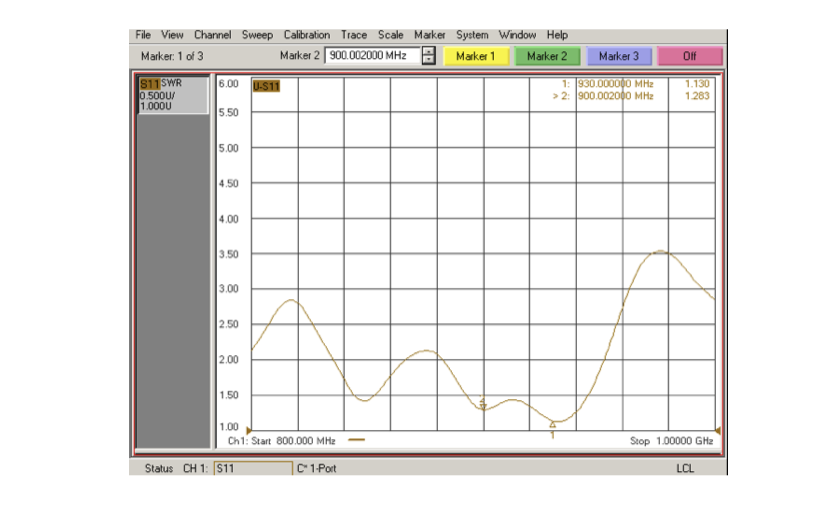The width and height of the screenshot is (828, 518).
Task: Click the marker 2 triangle on the trace
Action: coord(483,405)
